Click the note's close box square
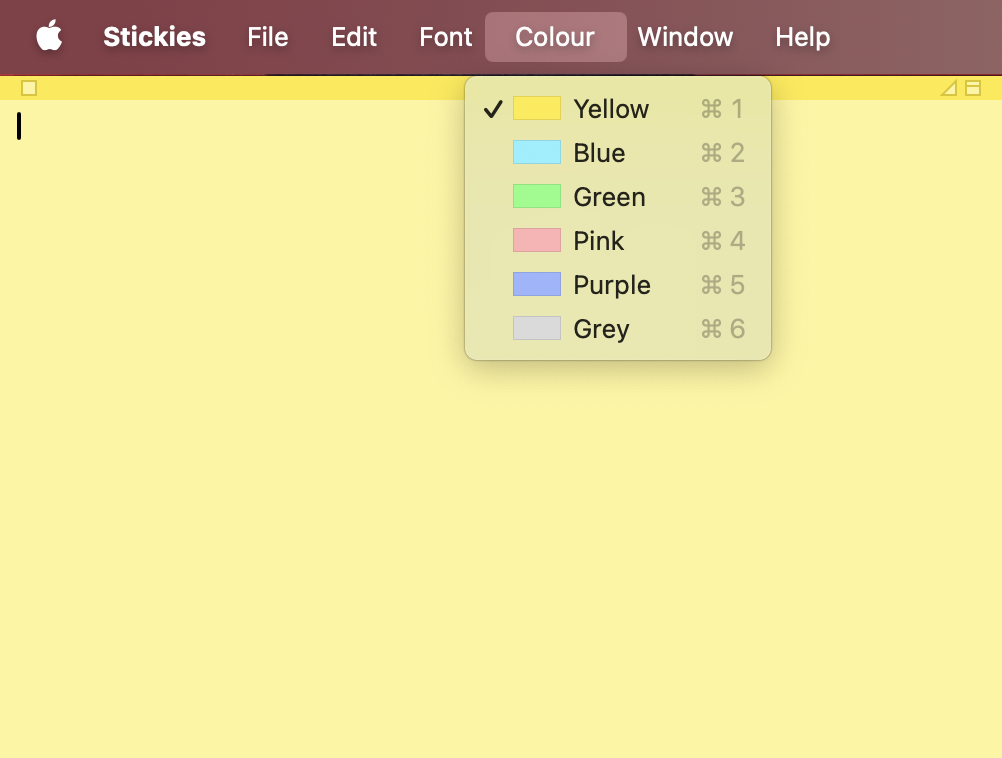1002x758 pixels. tap(29, 87)
